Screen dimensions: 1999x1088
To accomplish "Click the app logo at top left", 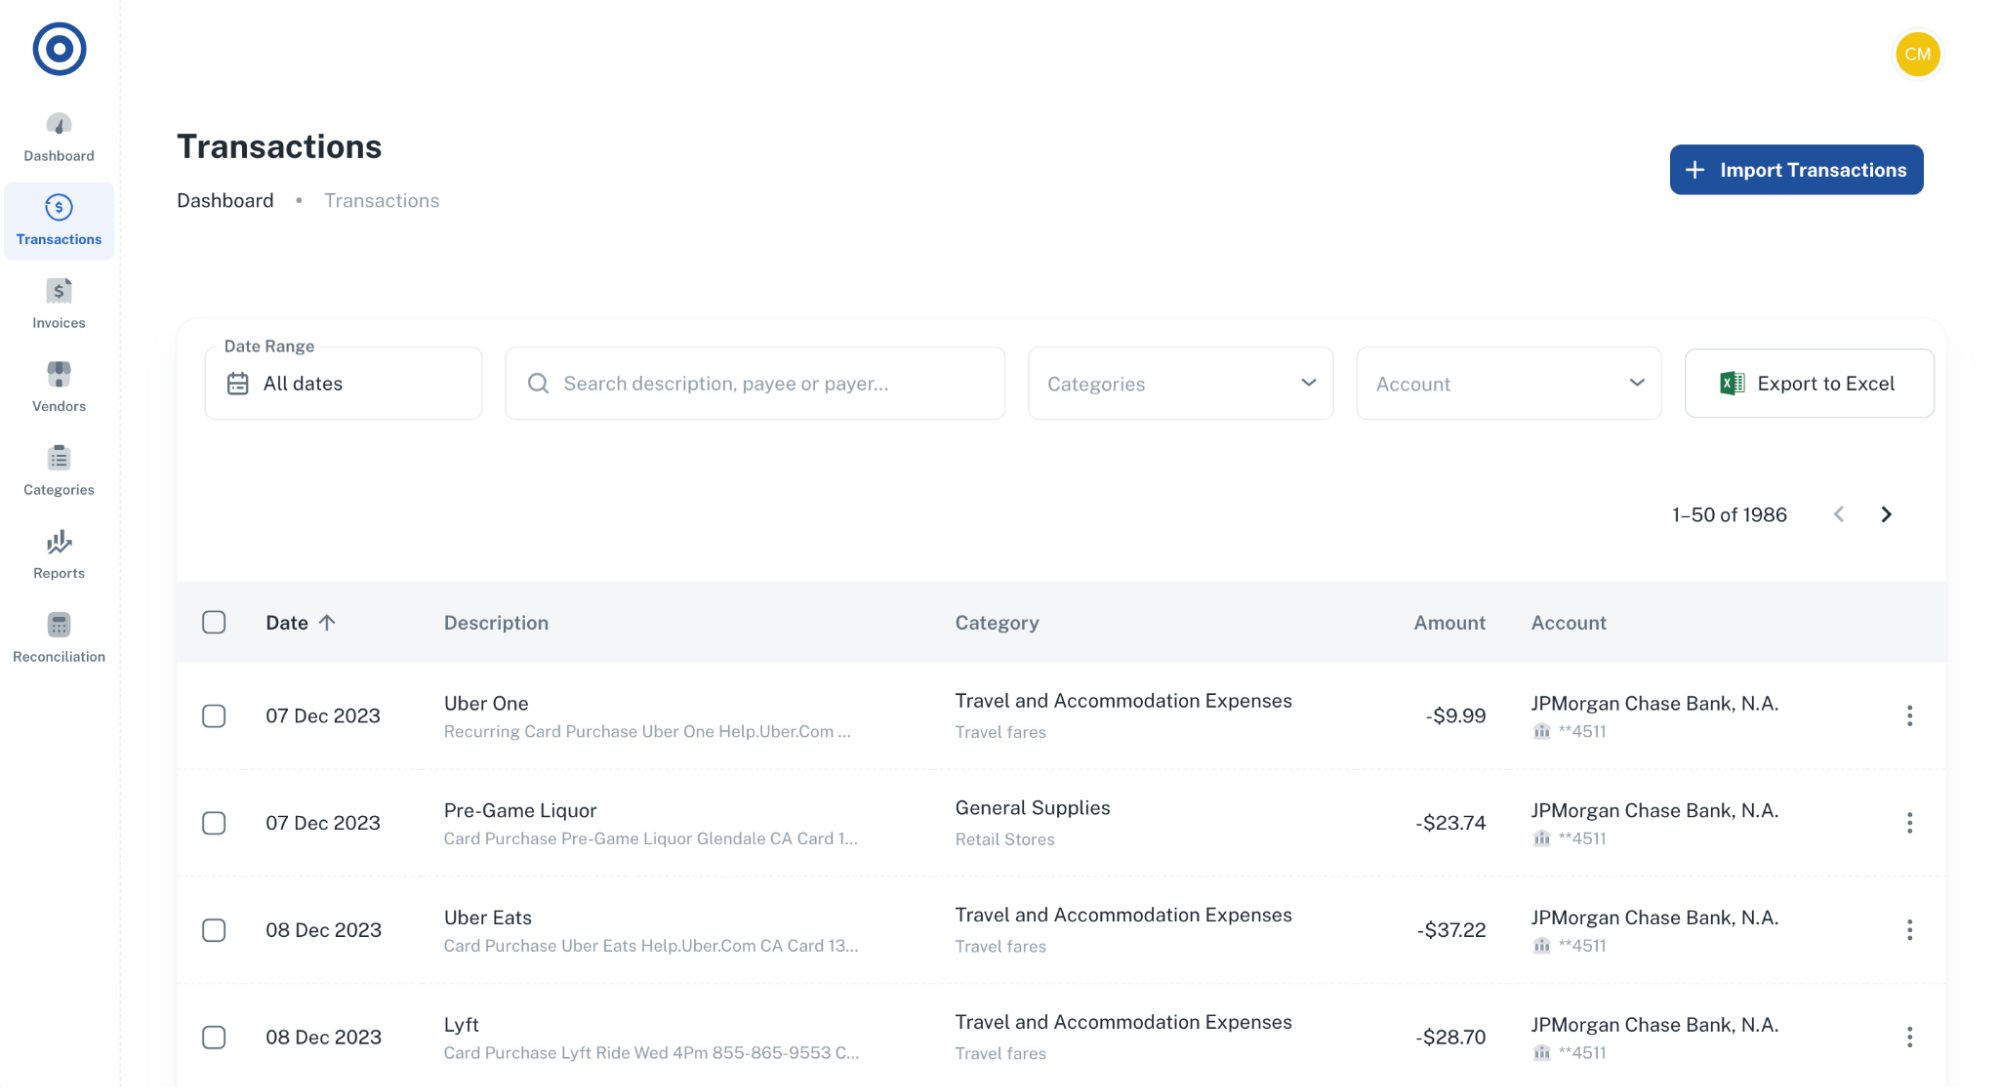I will (59, 48).
